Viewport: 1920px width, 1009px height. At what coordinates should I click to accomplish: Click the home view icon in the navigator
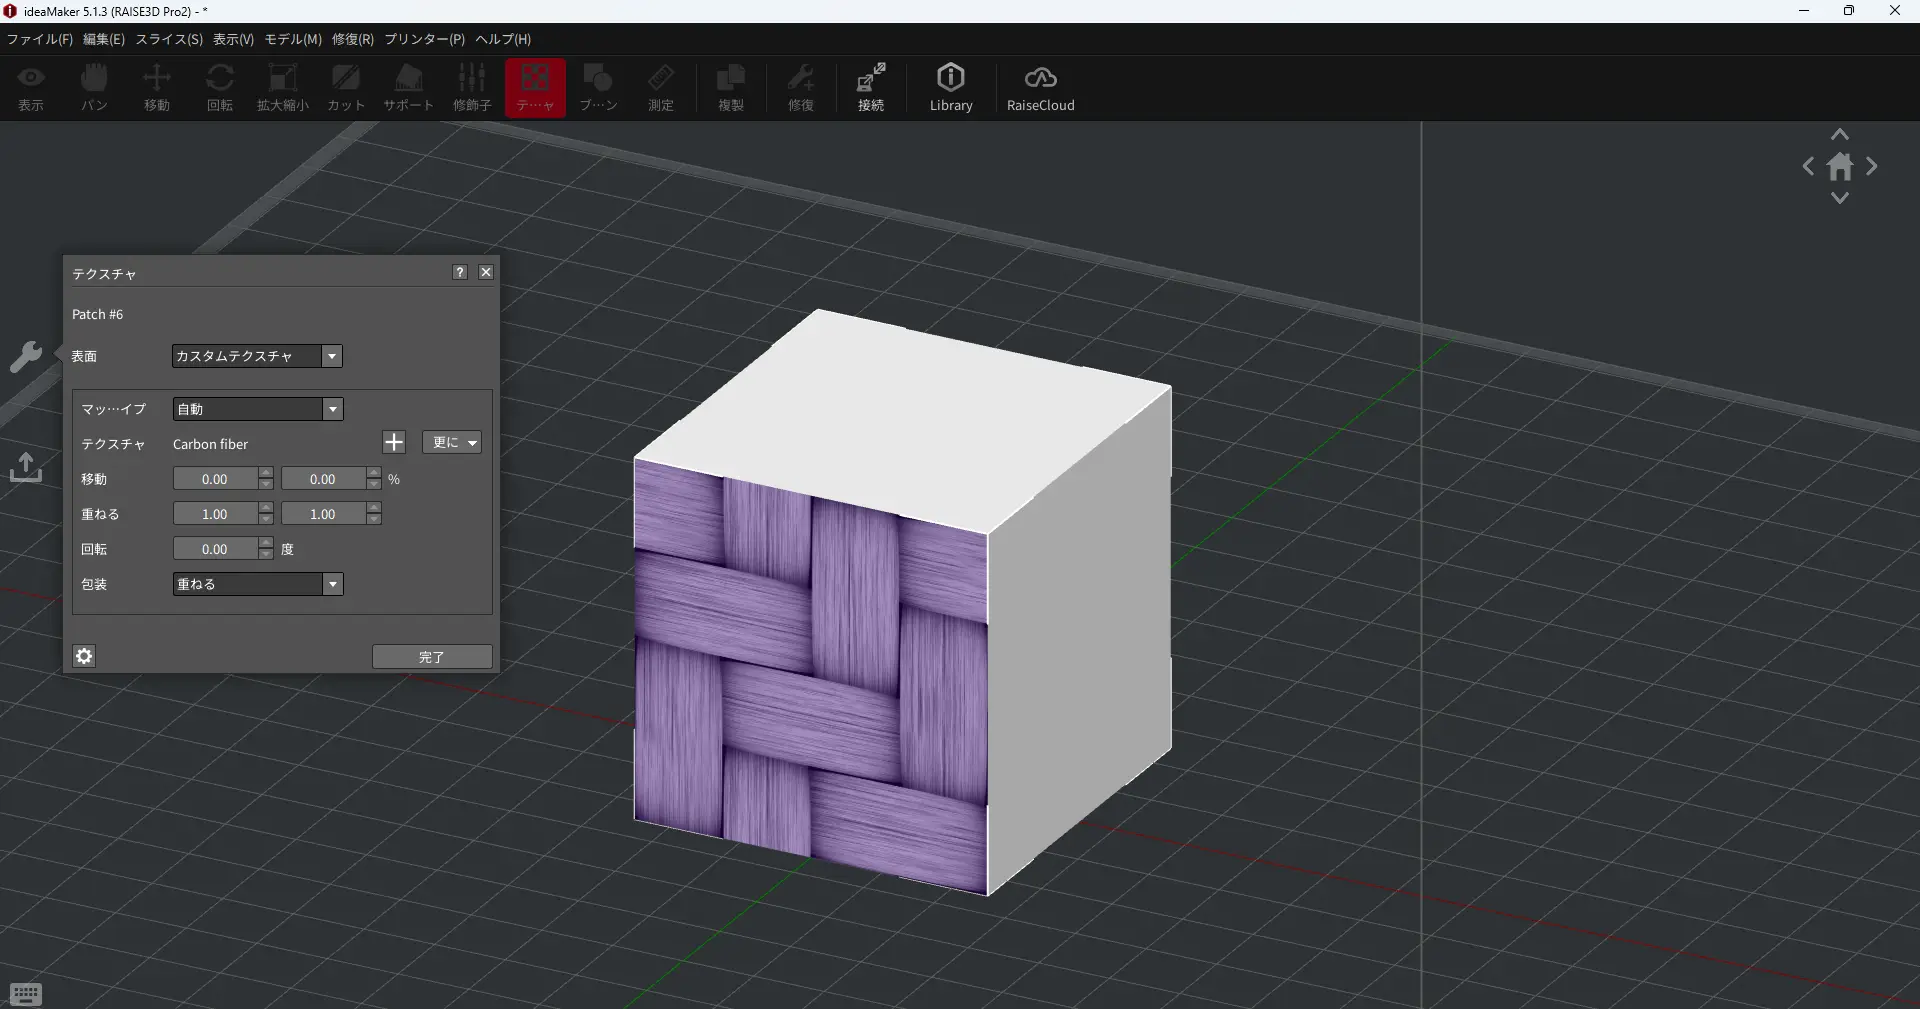(1840, 167)
